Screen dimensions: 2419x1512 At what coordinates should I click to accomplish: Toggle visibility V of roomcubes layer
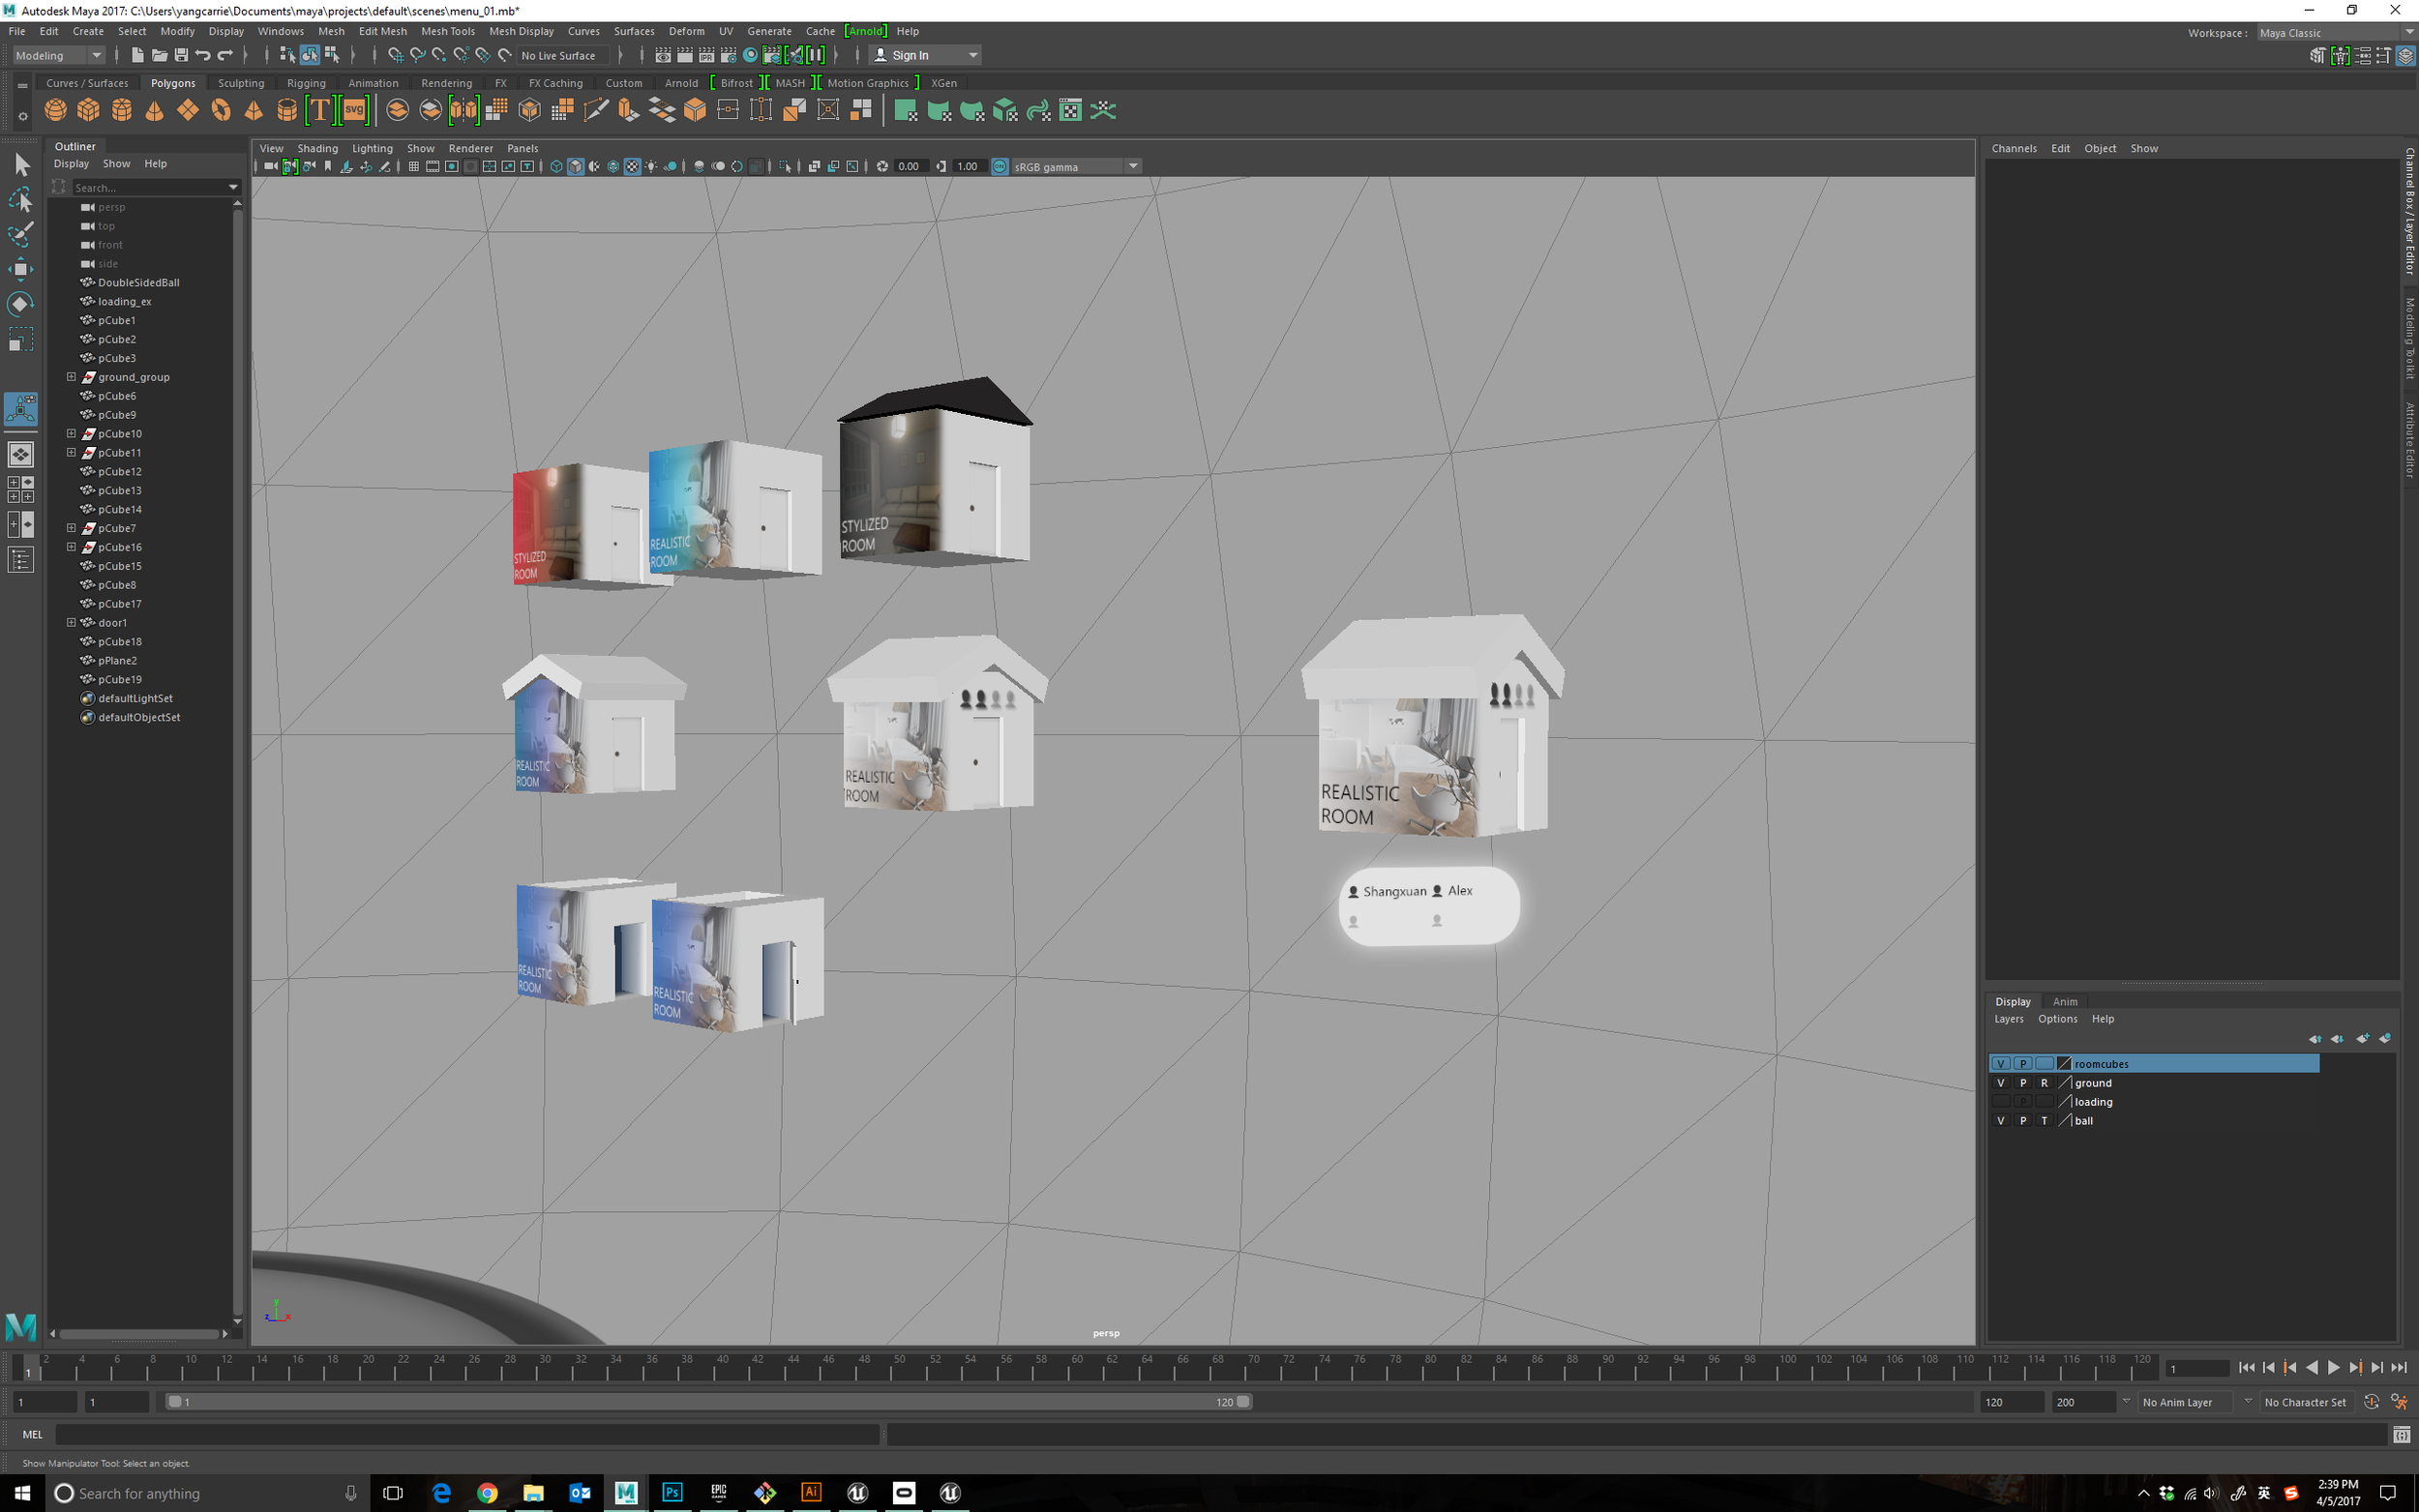pos(2000,1063)
